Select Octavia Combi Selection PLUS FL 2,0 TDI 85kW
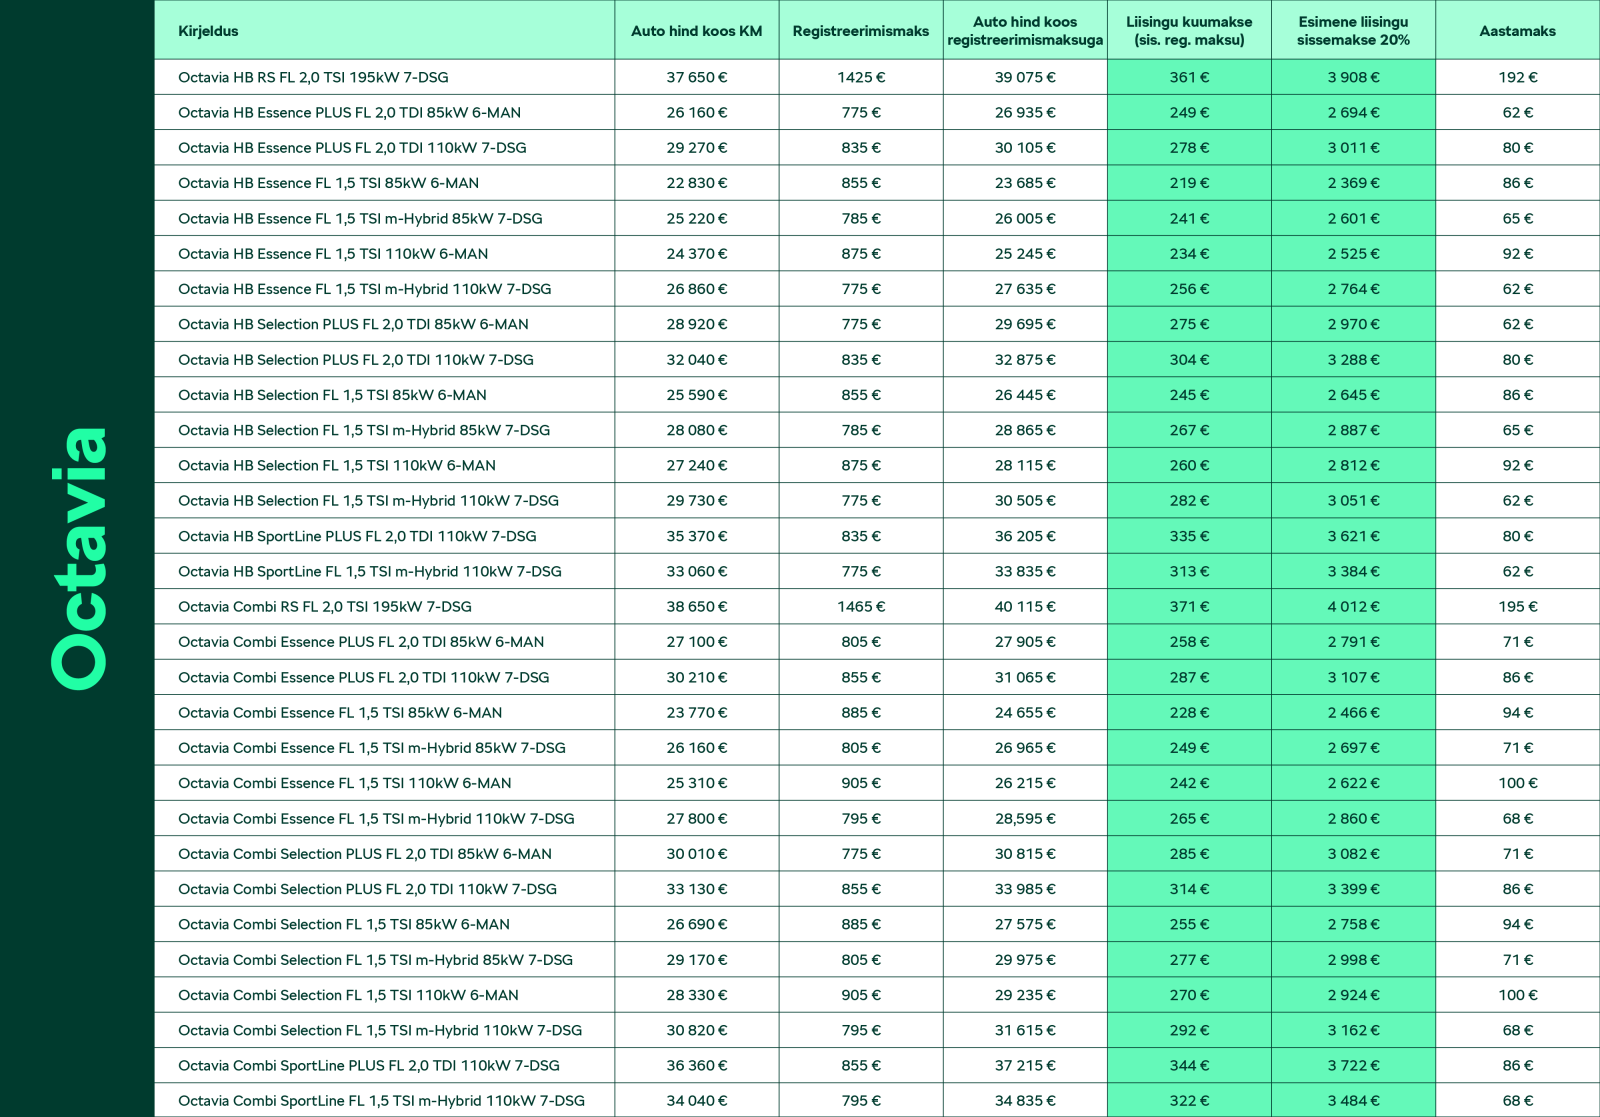This screenshot has width=1600, height=1117. (x=365, y=854)
